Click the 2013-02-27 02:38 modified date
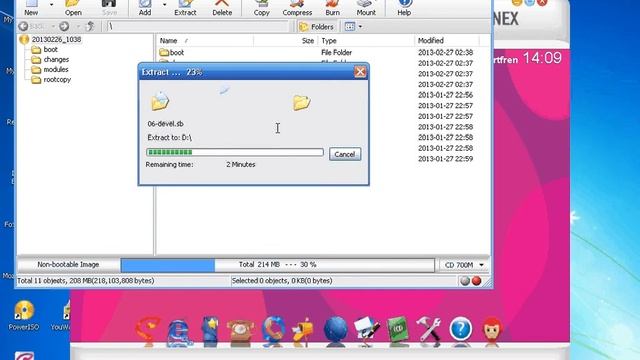Viewport: 640px width, 360px height. coord(445,53)
